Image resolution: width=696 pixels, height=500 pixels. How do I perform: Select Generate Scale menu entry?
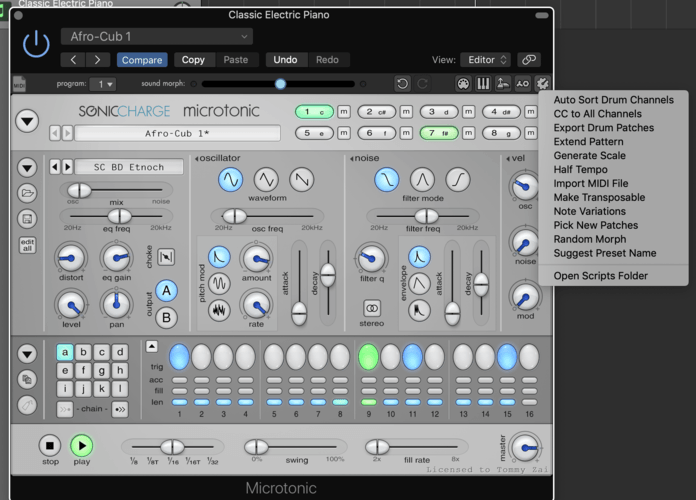pos(589,156)
